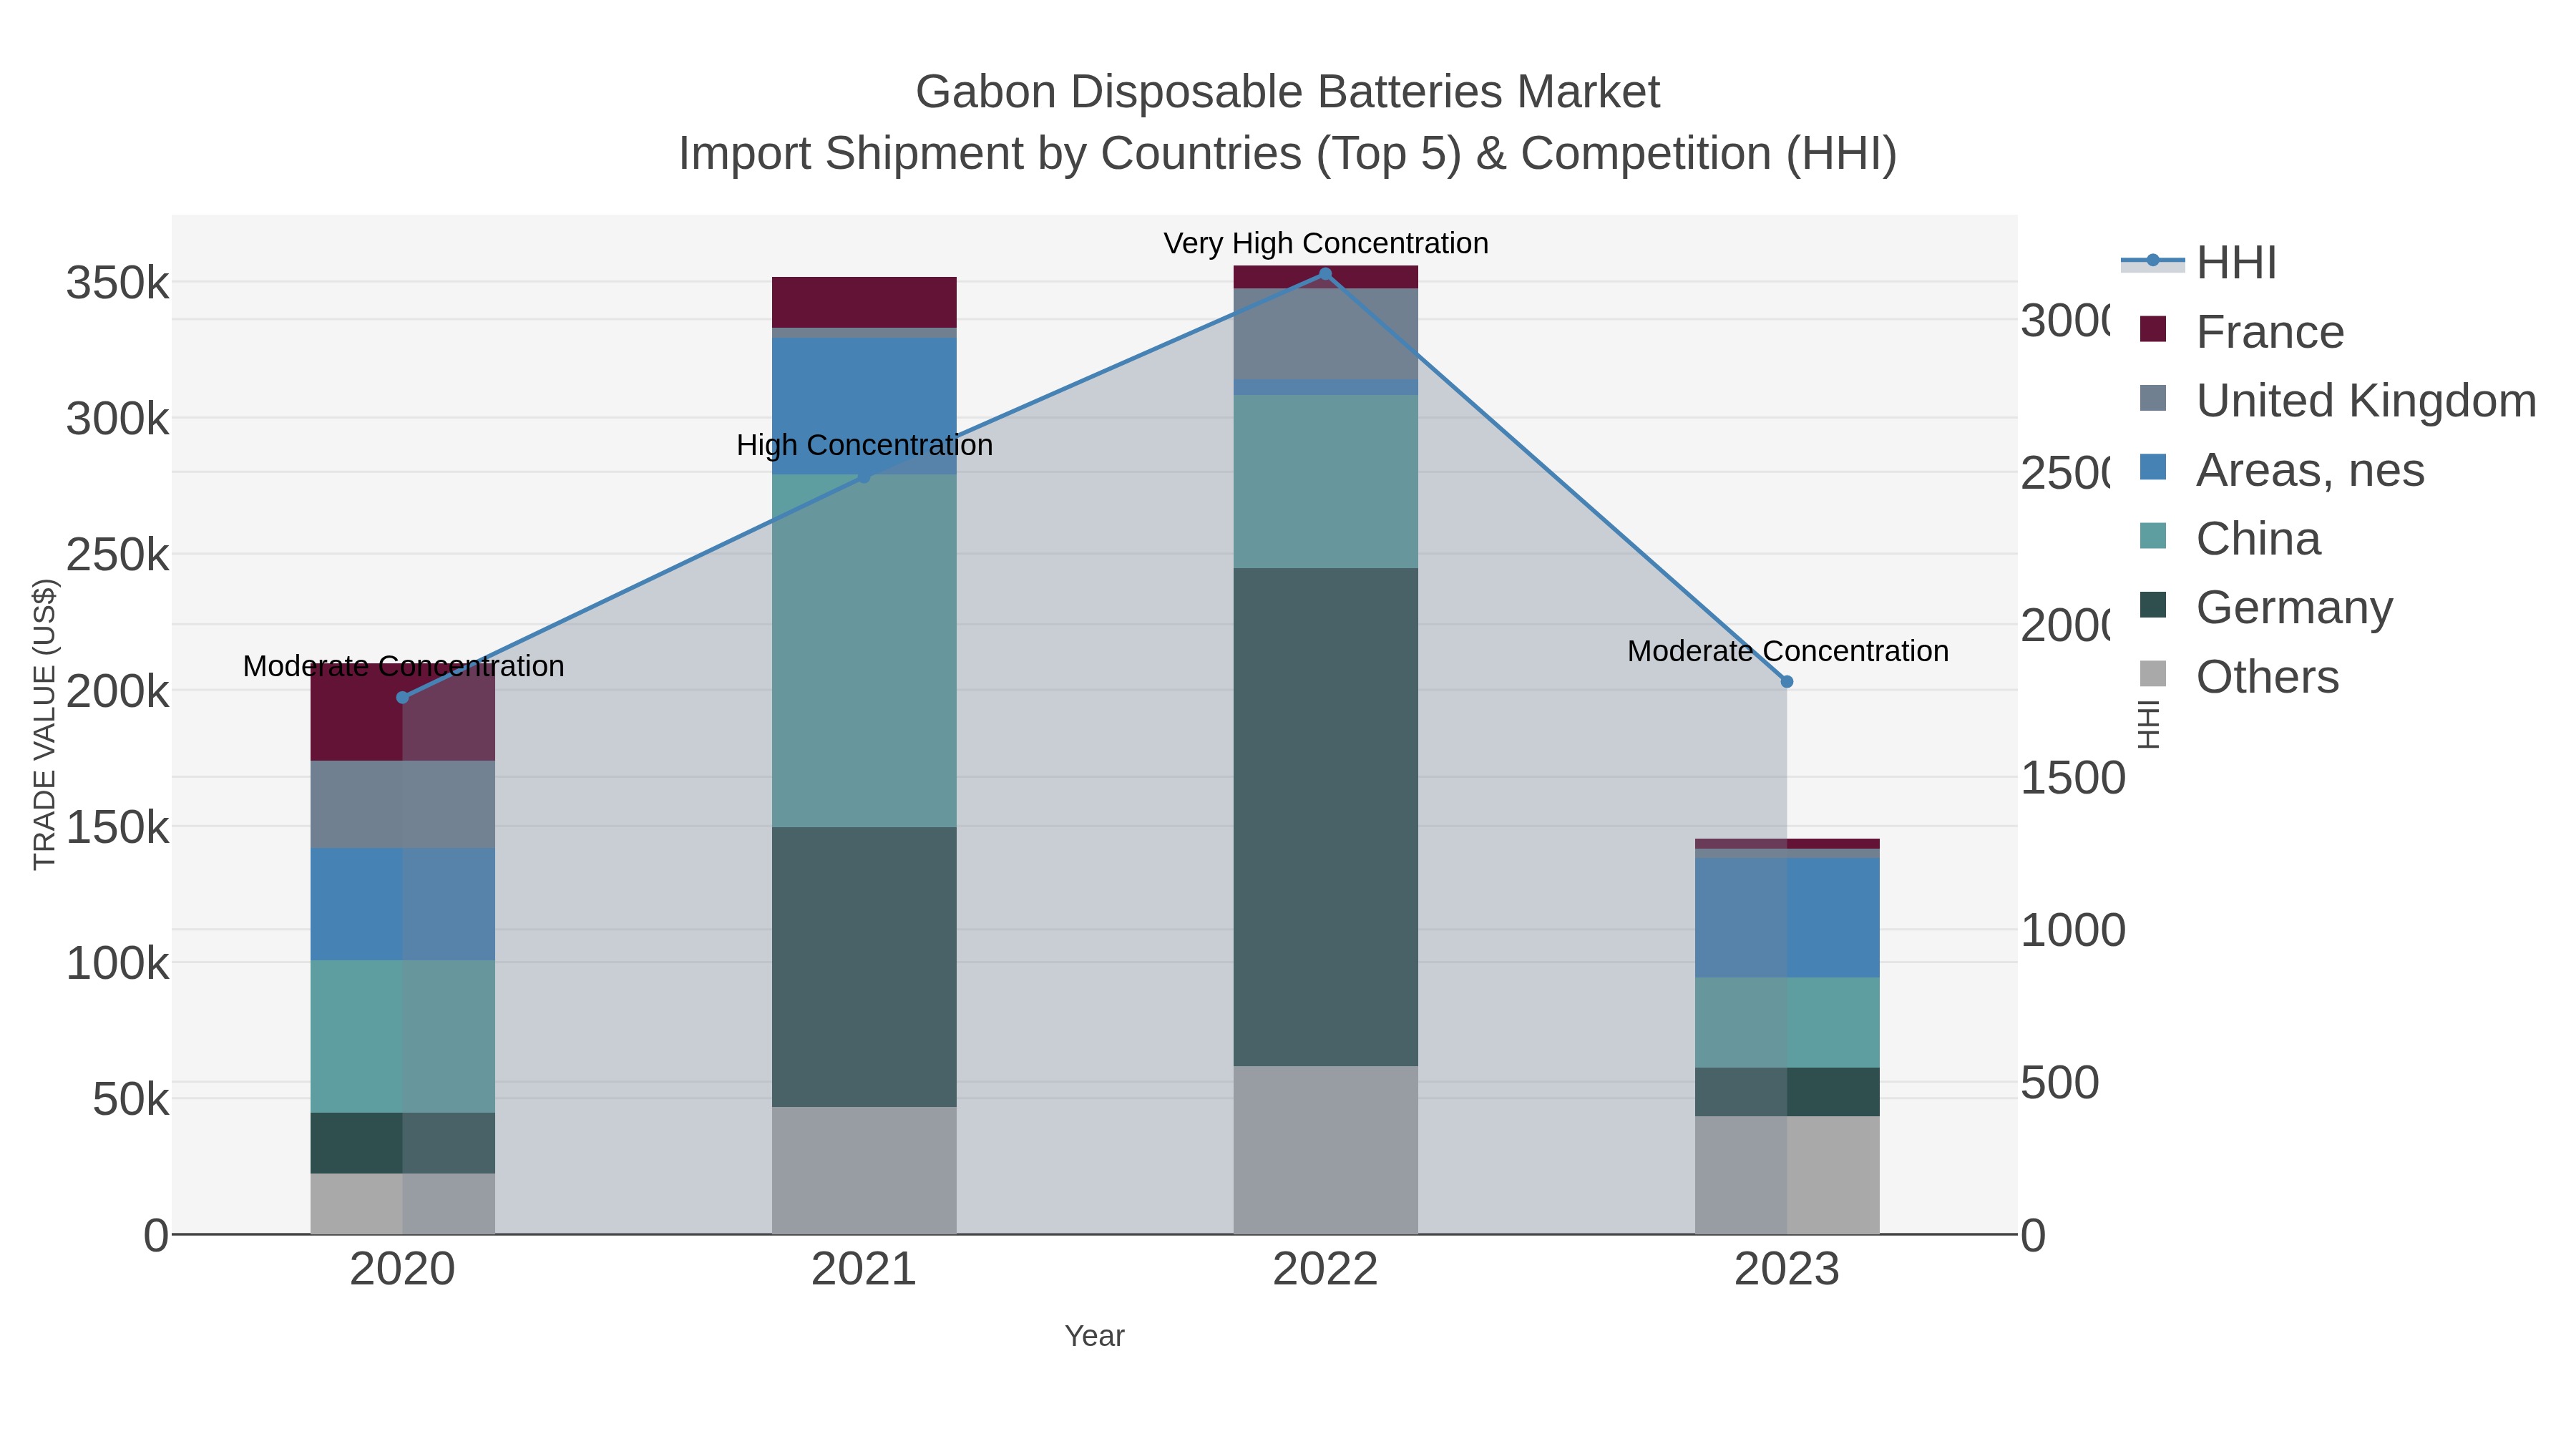This screenshot has width=2576, height=1449.
Task: Click the 'TRADE VALUE (US$)' axis title
Action: coord(45,725)
